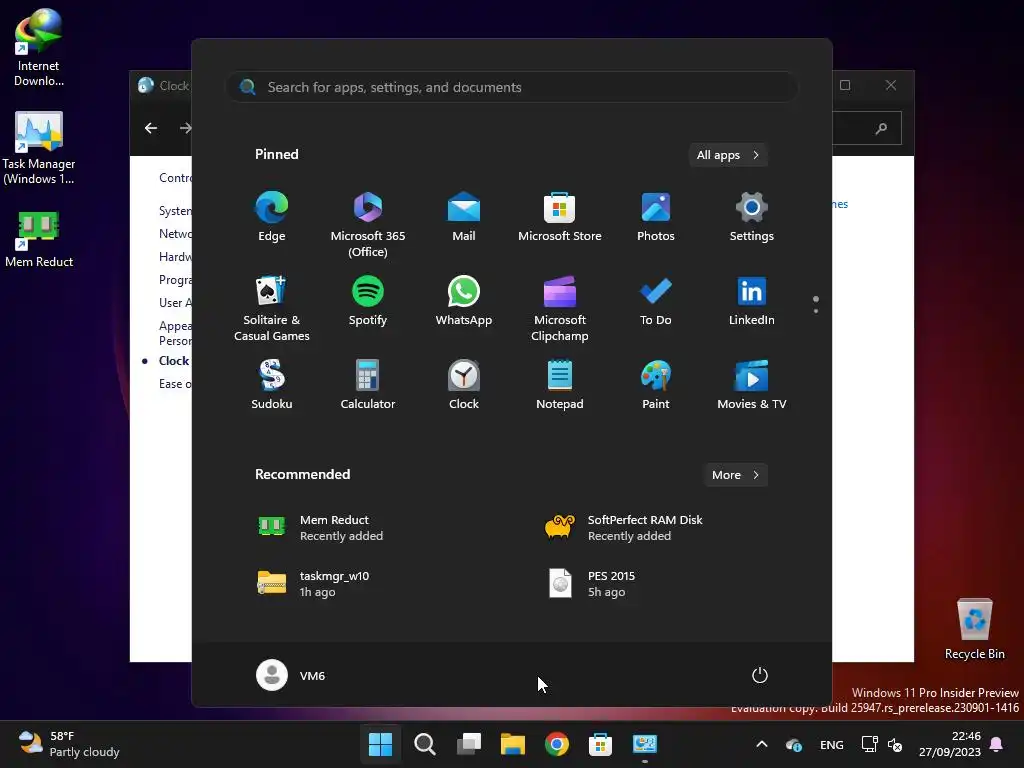Viewport: 1024px width, 768px height.
Task: Open Internet Download Manager desktop shortcut
Action: coord(39,47)
